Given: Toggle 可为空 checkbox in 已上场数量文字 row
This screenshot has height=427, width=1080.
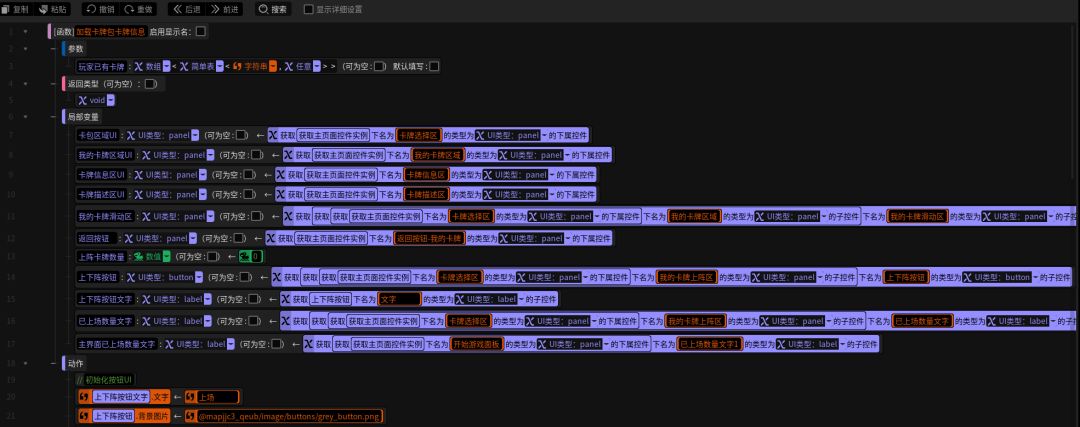Looking at the screenshot, I should pos(252,321).
